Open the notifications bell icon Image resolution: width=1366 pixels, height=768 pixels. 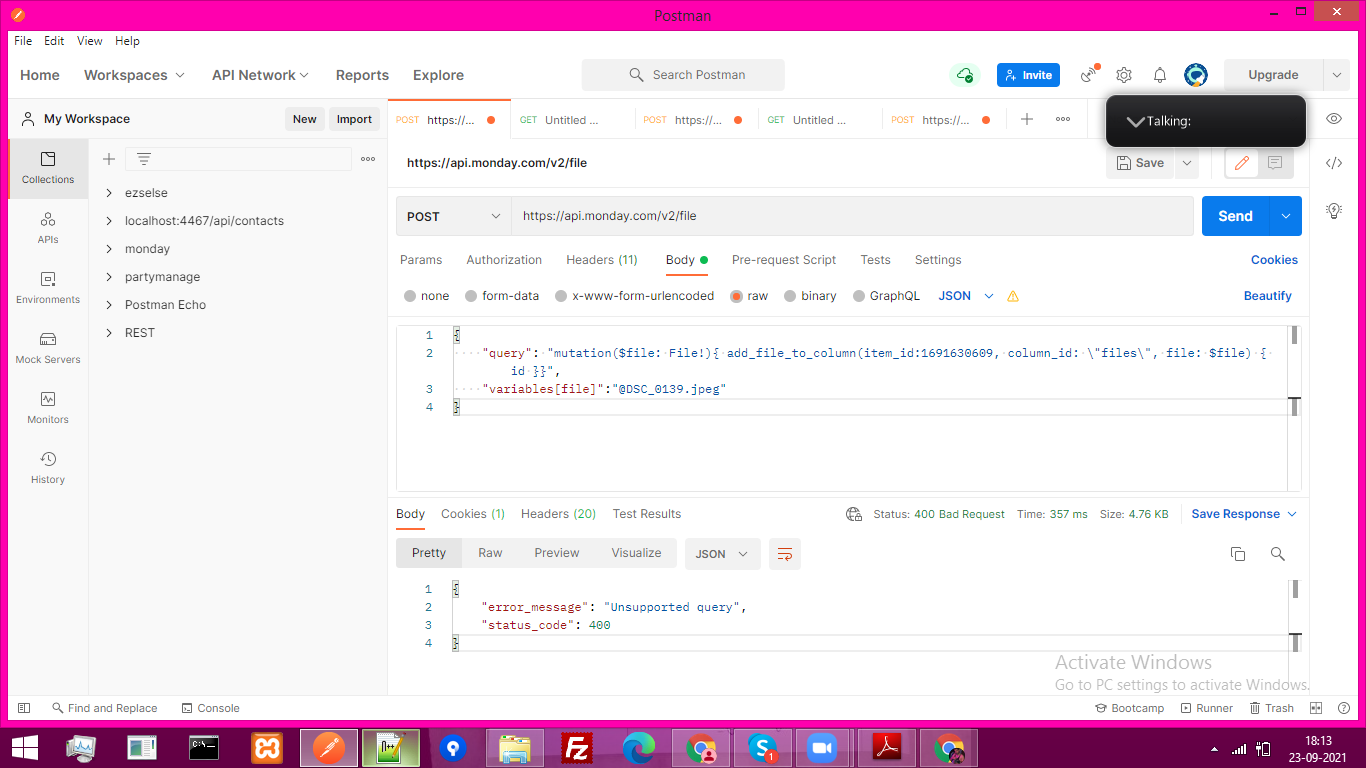click(x=1160, y=75)
